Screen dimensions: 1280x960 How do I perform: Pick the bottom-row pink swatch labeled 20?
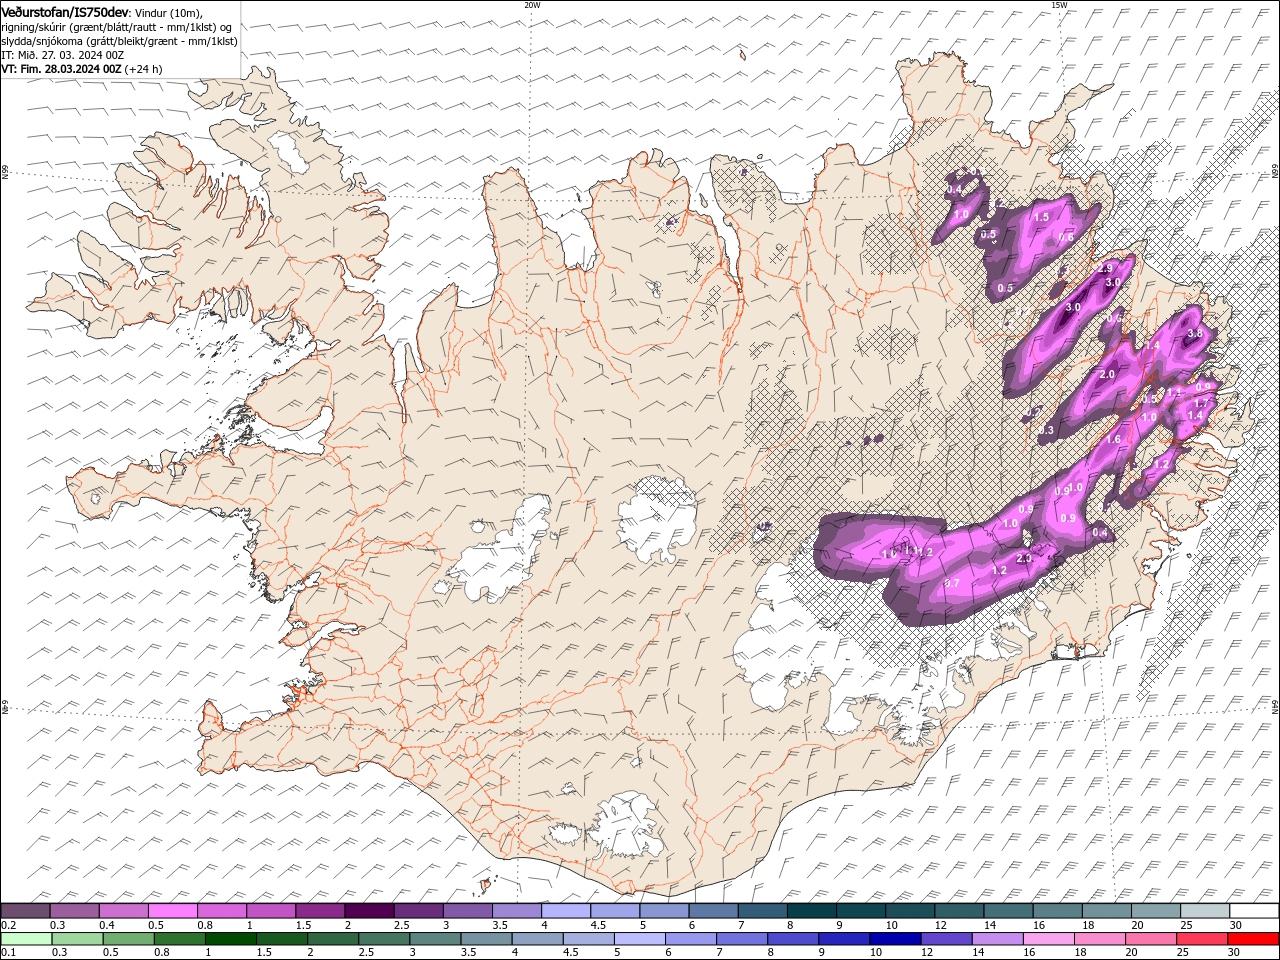(x=1152, y=939)
